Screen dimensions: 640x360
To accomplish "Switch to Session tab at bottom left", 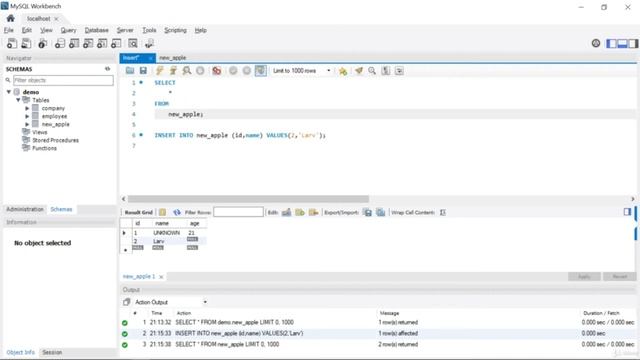I will click(52, 352).
